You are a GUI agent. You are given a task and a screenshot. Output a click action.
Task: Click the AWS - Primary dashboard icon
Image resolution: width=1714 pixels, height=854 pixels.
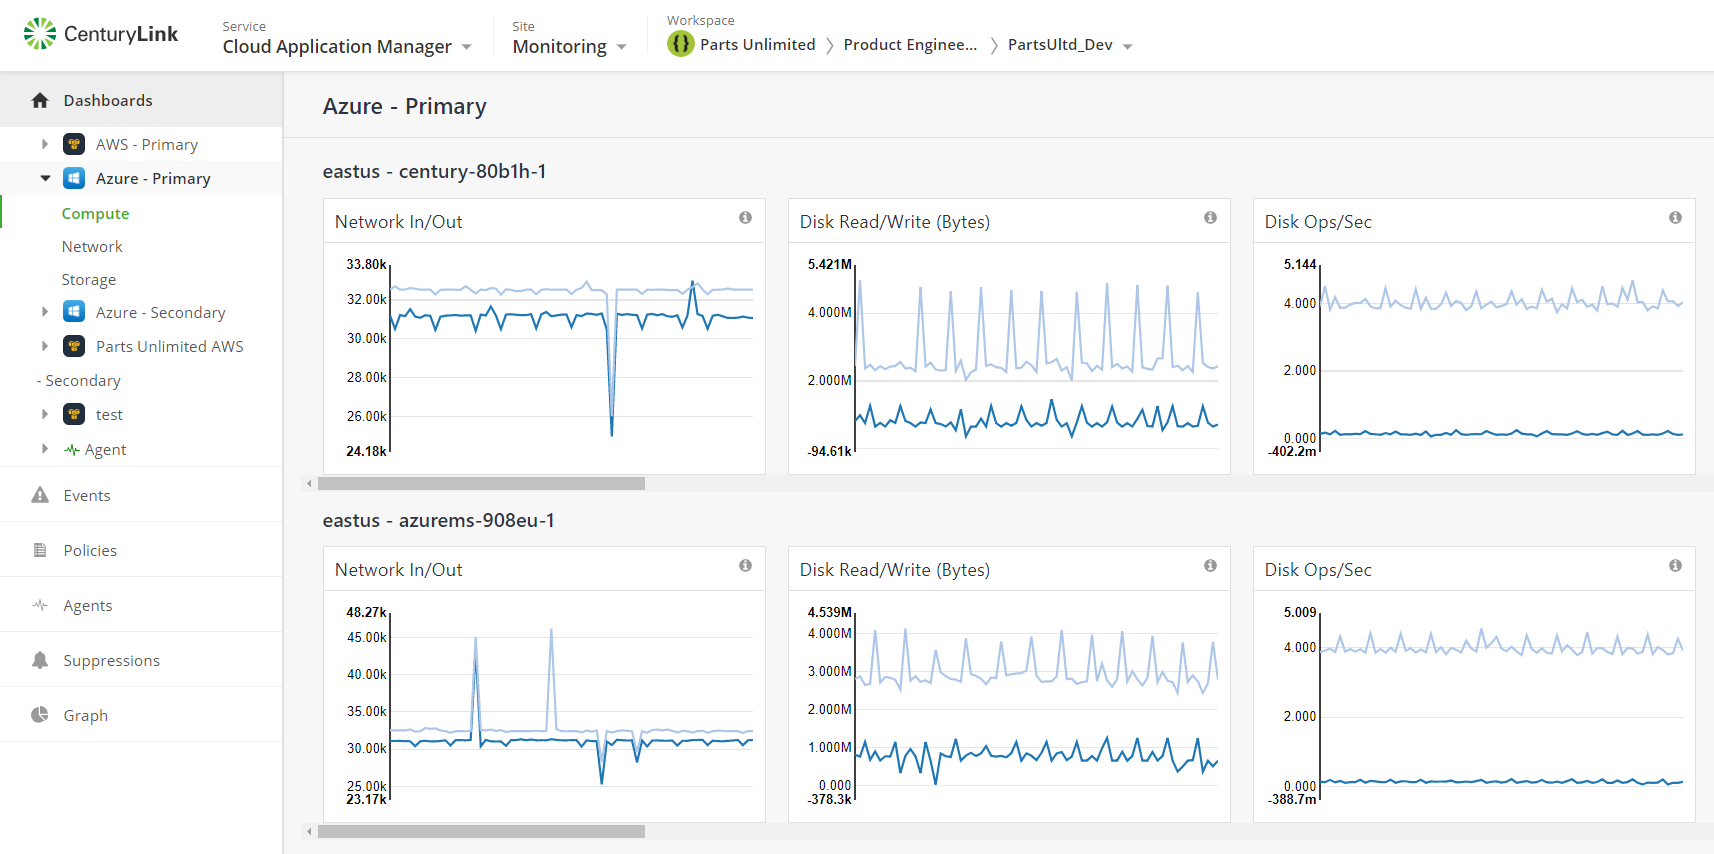tap(74, 144)
